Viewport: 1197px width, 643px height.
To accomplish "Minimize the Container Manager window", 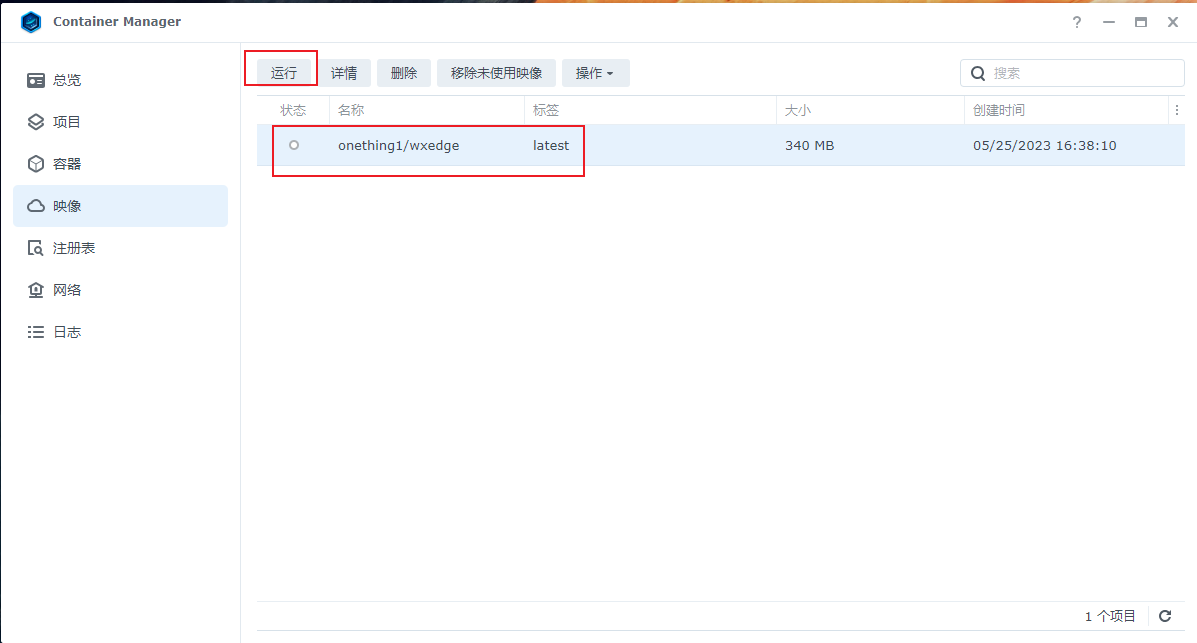I will click(1109, 22).
